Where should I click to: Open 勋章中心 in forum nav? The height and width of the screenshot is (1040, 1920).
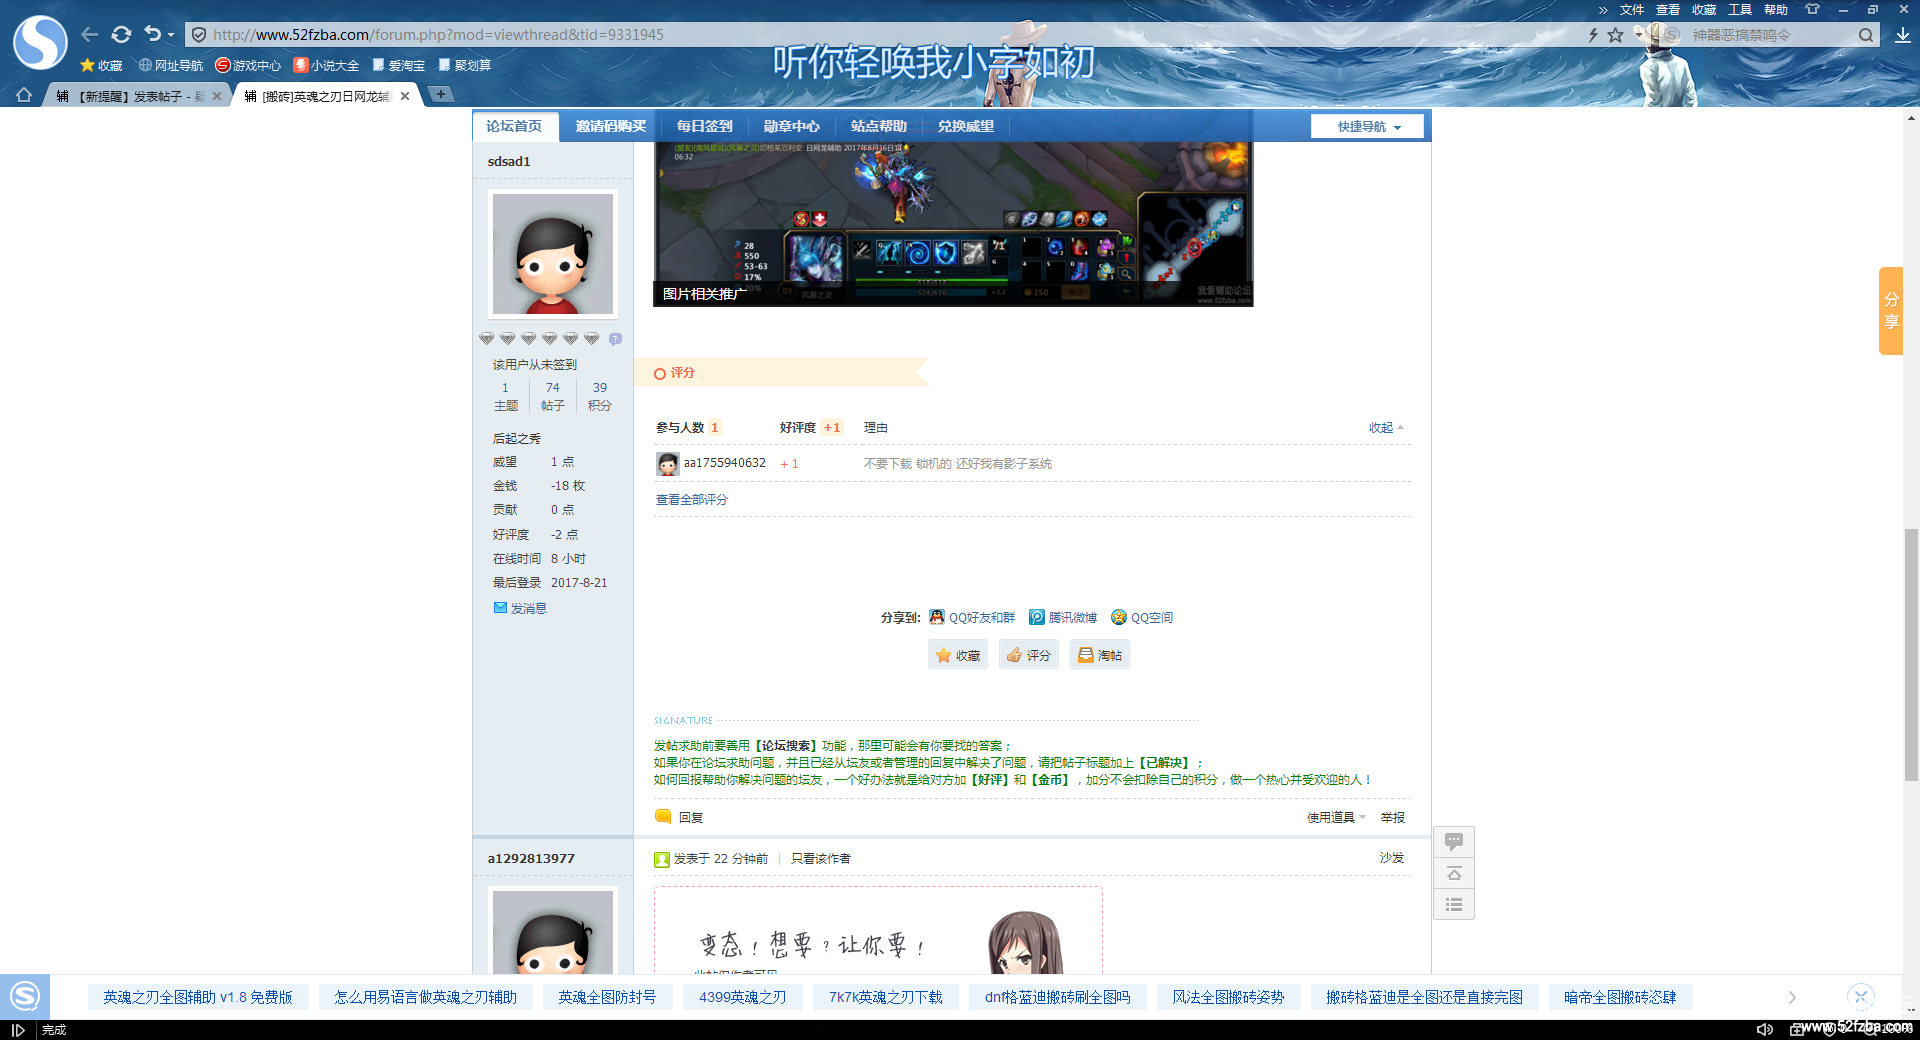[791, 126]
